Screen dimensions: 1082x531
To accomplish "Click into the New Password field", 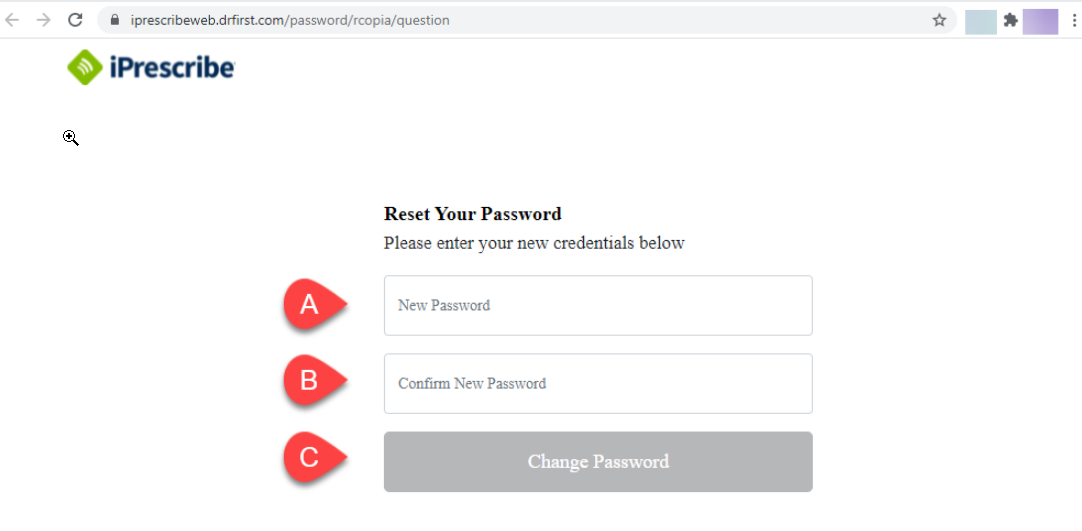I will pos(598,305).
